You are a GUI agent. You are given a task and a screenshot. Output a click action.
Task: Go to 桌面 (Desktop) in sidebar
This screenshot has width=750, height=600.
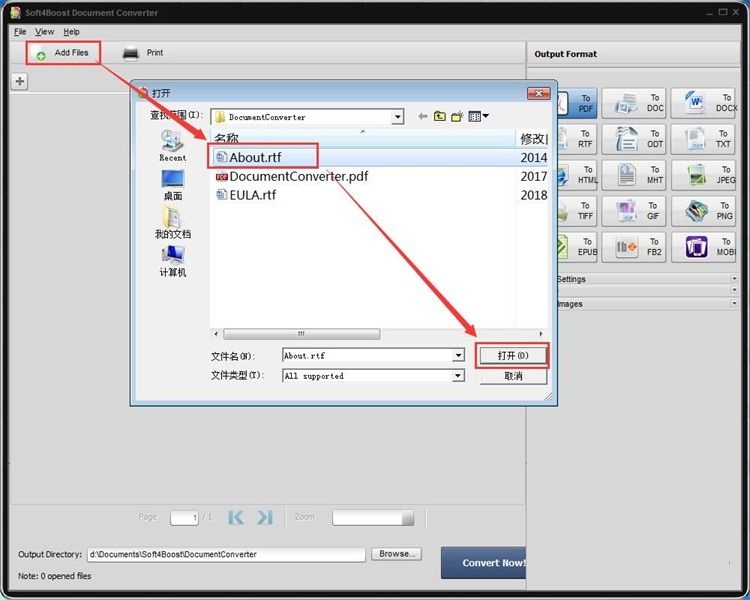tap(173, 185)
